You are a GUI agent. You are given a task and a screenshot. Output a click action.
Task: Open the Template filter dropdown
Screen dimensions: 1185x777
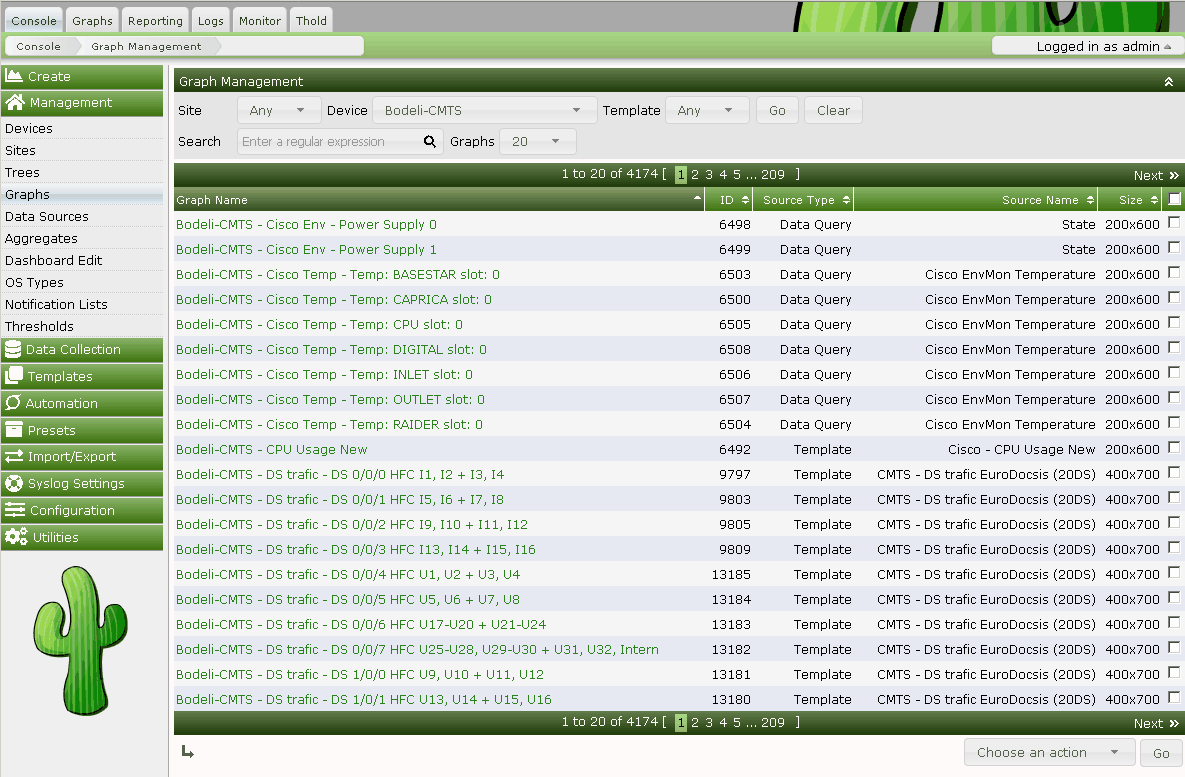click(707, 110)
